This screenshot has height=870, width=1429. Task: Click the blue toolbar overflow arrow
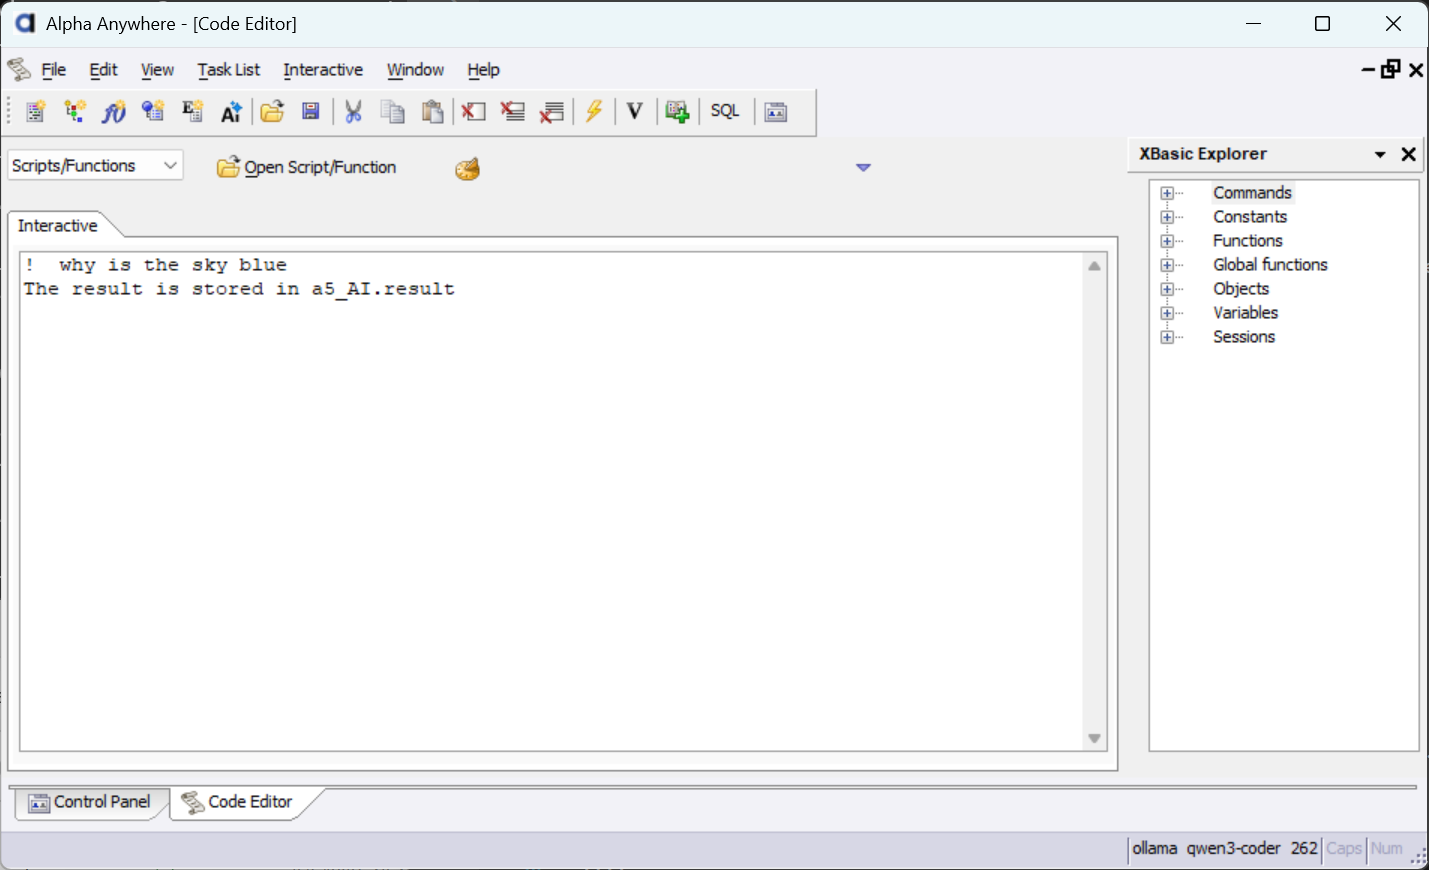tap(864, 167)
